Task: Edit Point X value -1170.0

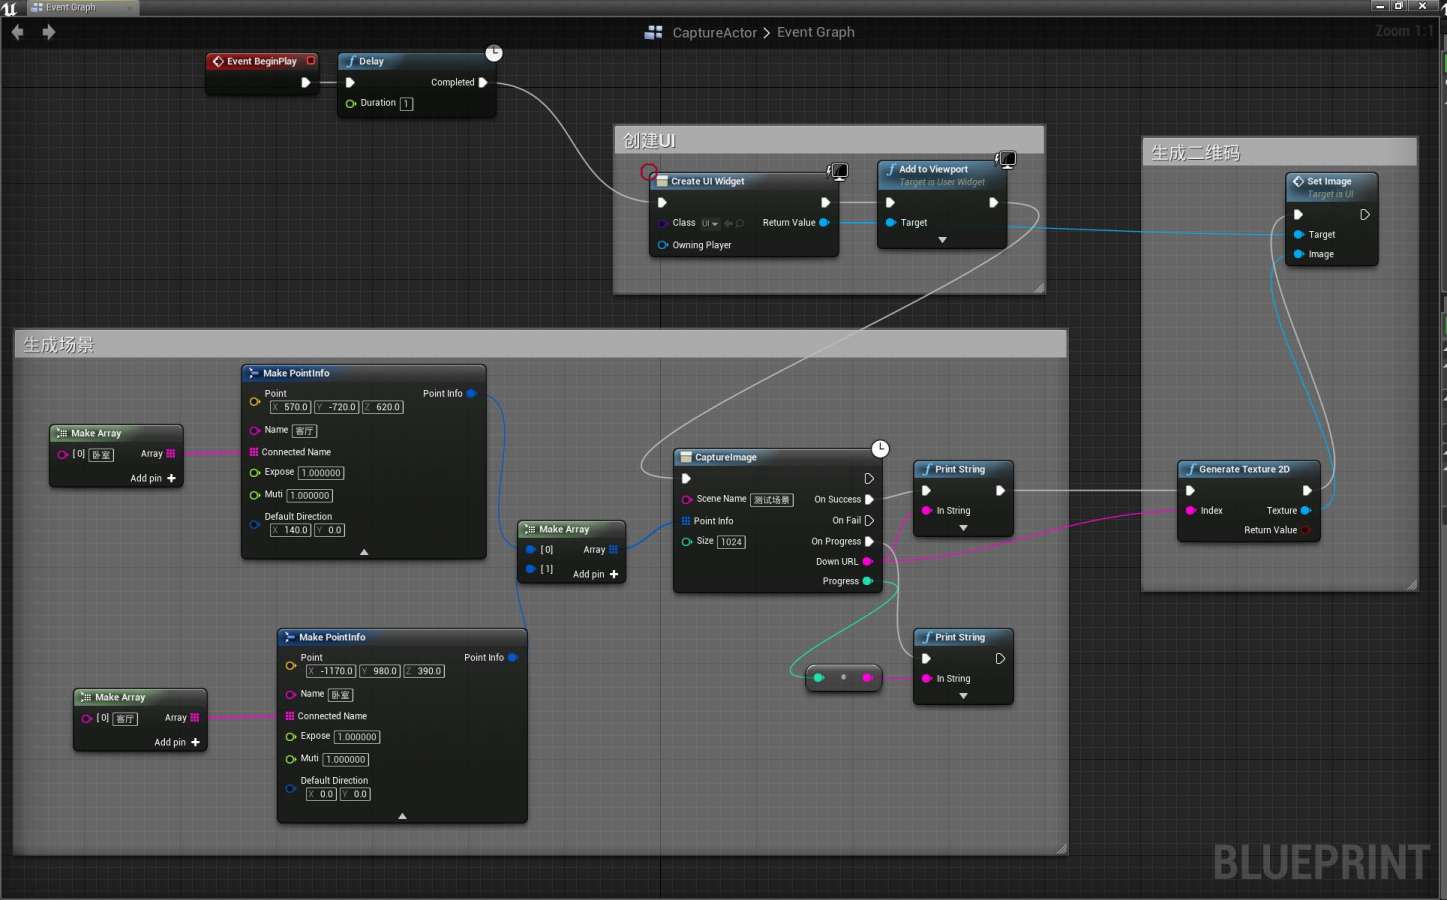Action: coord(331,671)
